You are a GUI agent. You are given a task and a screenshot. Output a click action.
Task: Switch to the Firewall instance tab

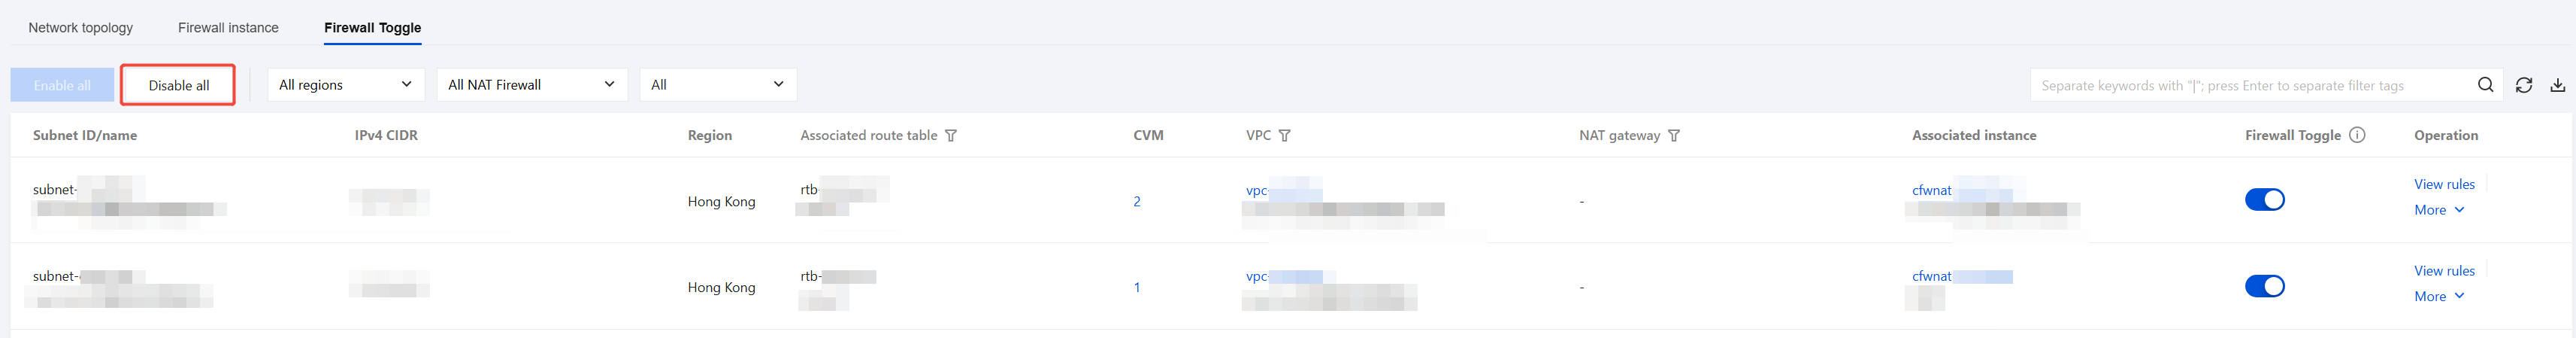(x=228, y=28)
